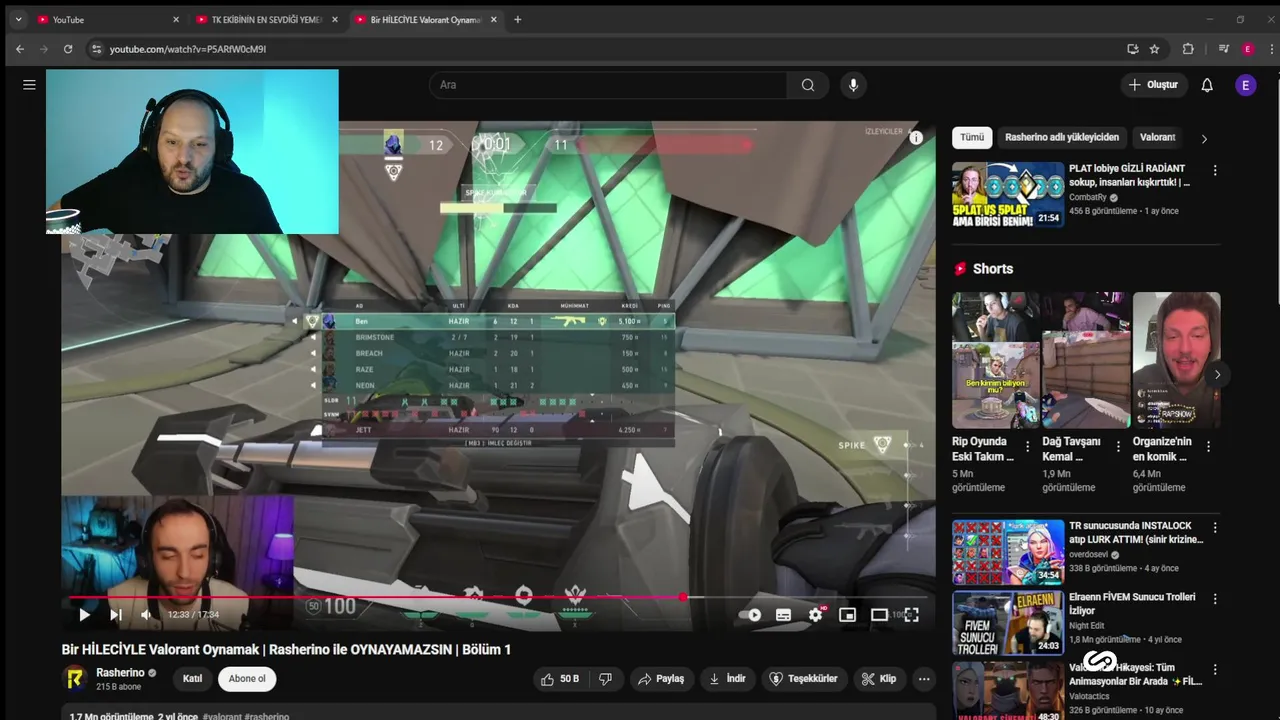The height and width of the screenshot is (720, 1280).
Task: Show more Shorts with the next arrow
Action: (x=1217, y=375)
